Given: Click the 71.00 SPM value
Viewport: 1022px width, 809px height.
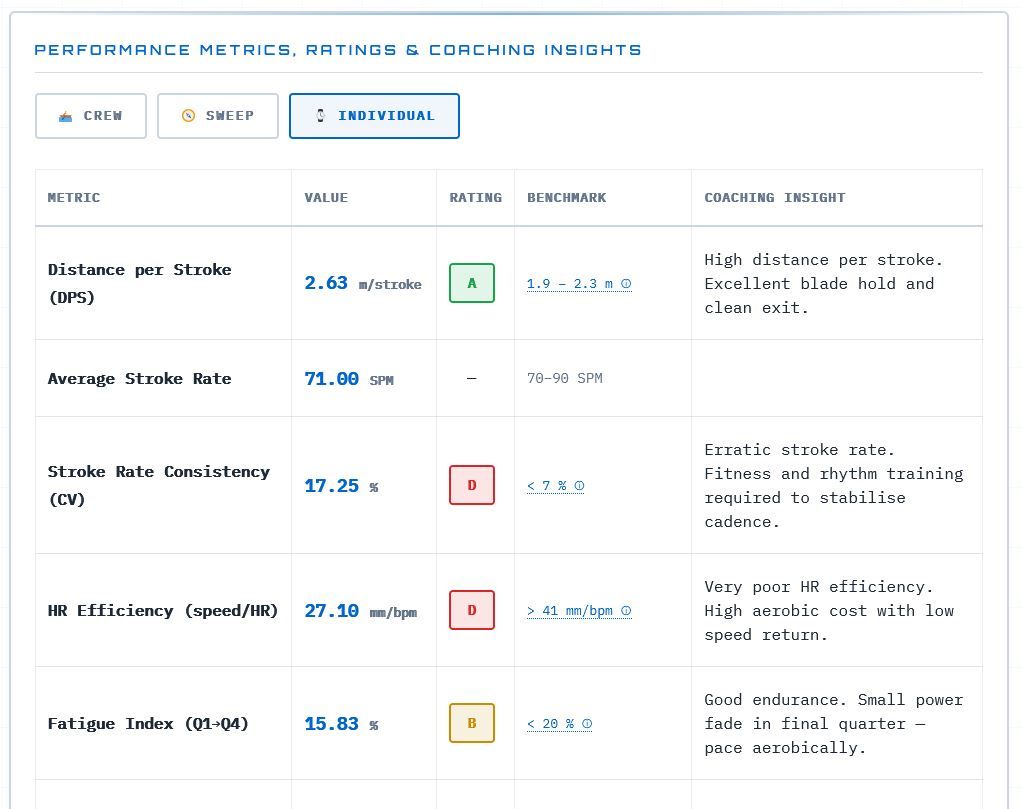Looking at the screenshot, I should tap(349, 379).
